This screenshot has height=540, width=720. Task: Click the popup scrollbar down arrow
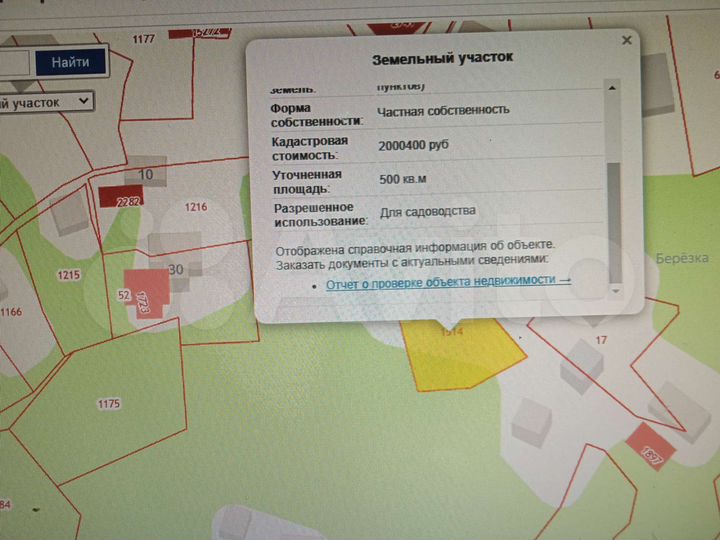coord(616,290)
